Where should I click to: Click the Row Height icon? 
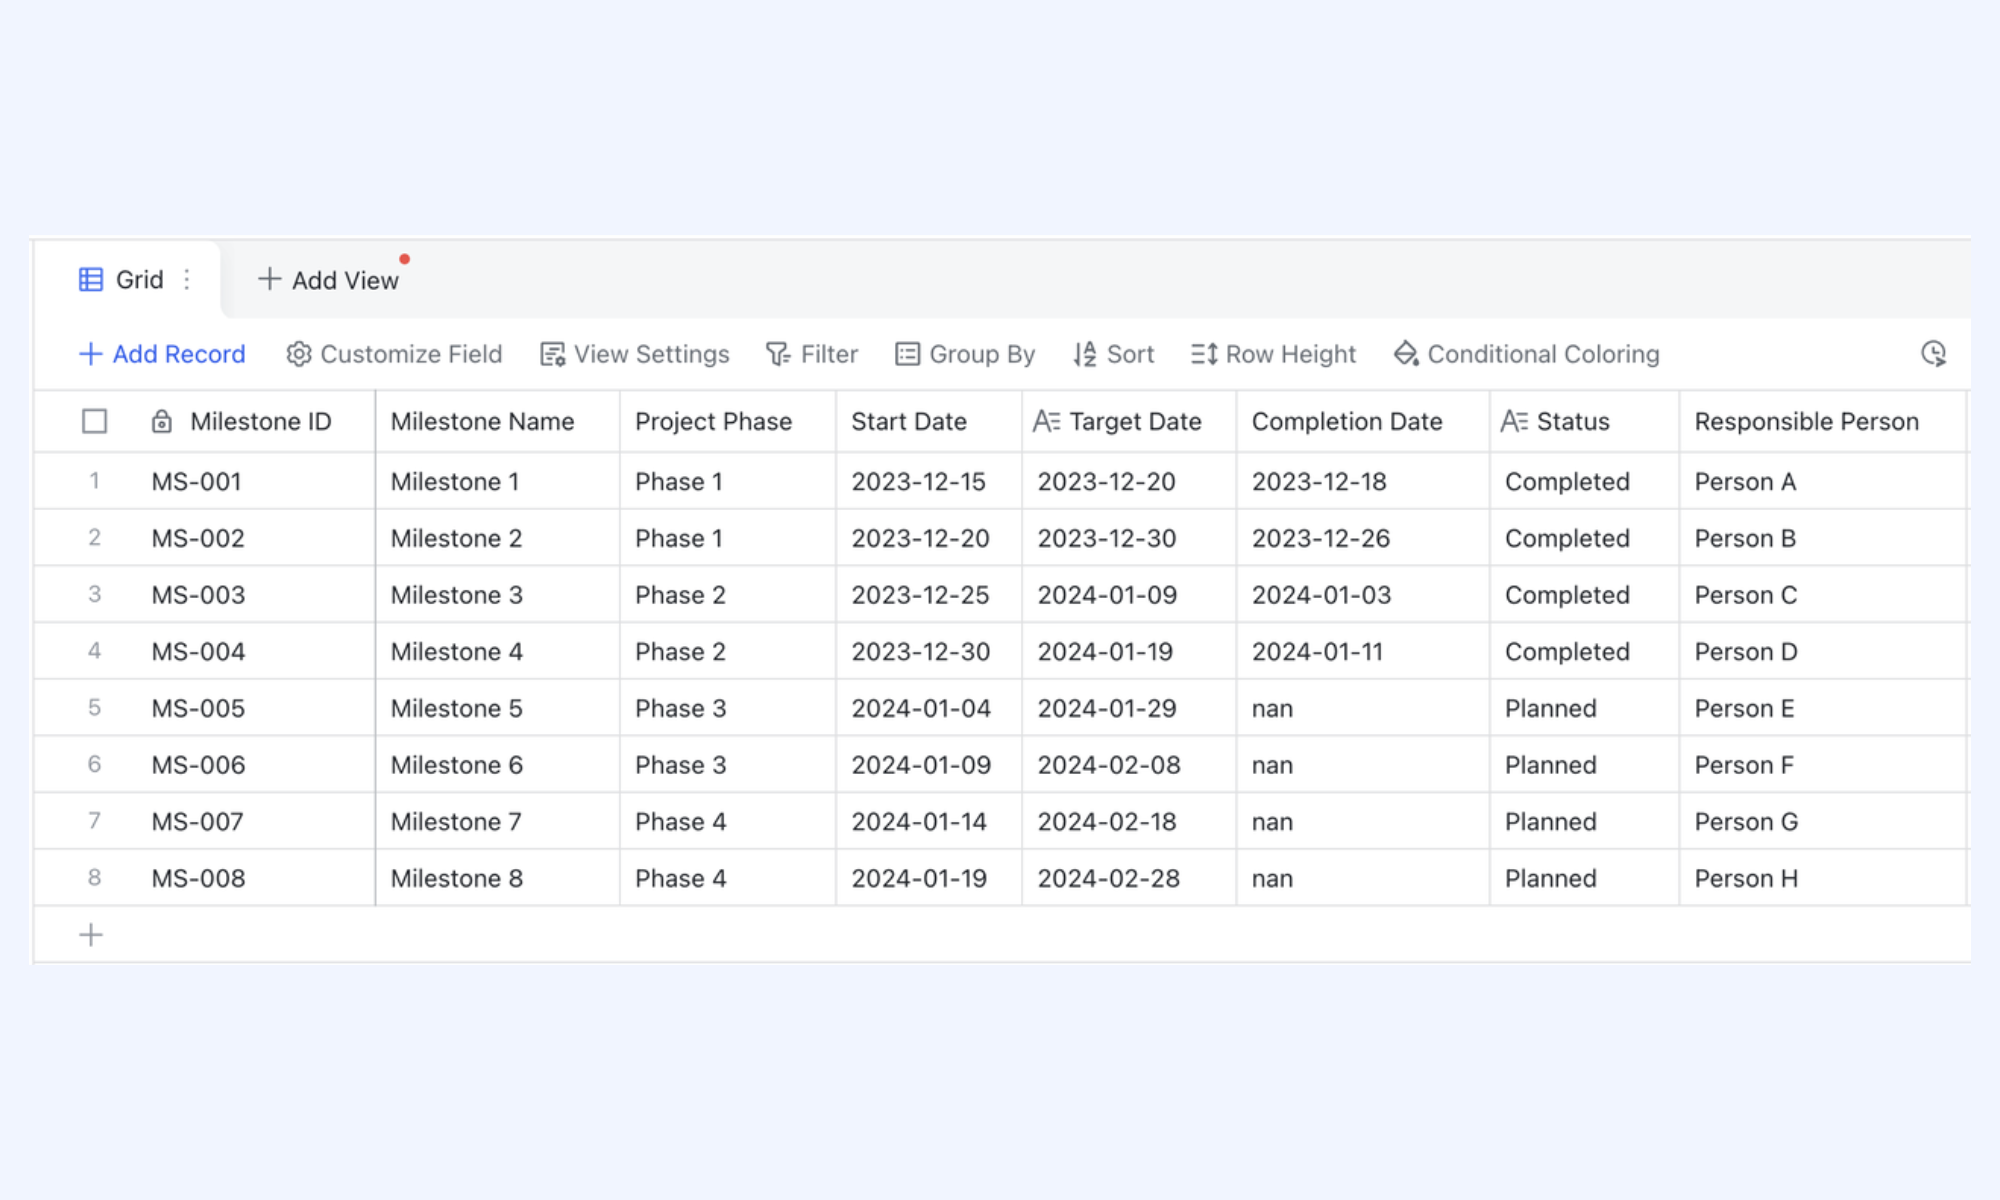pyautogui.click(x=1204, y=354)
